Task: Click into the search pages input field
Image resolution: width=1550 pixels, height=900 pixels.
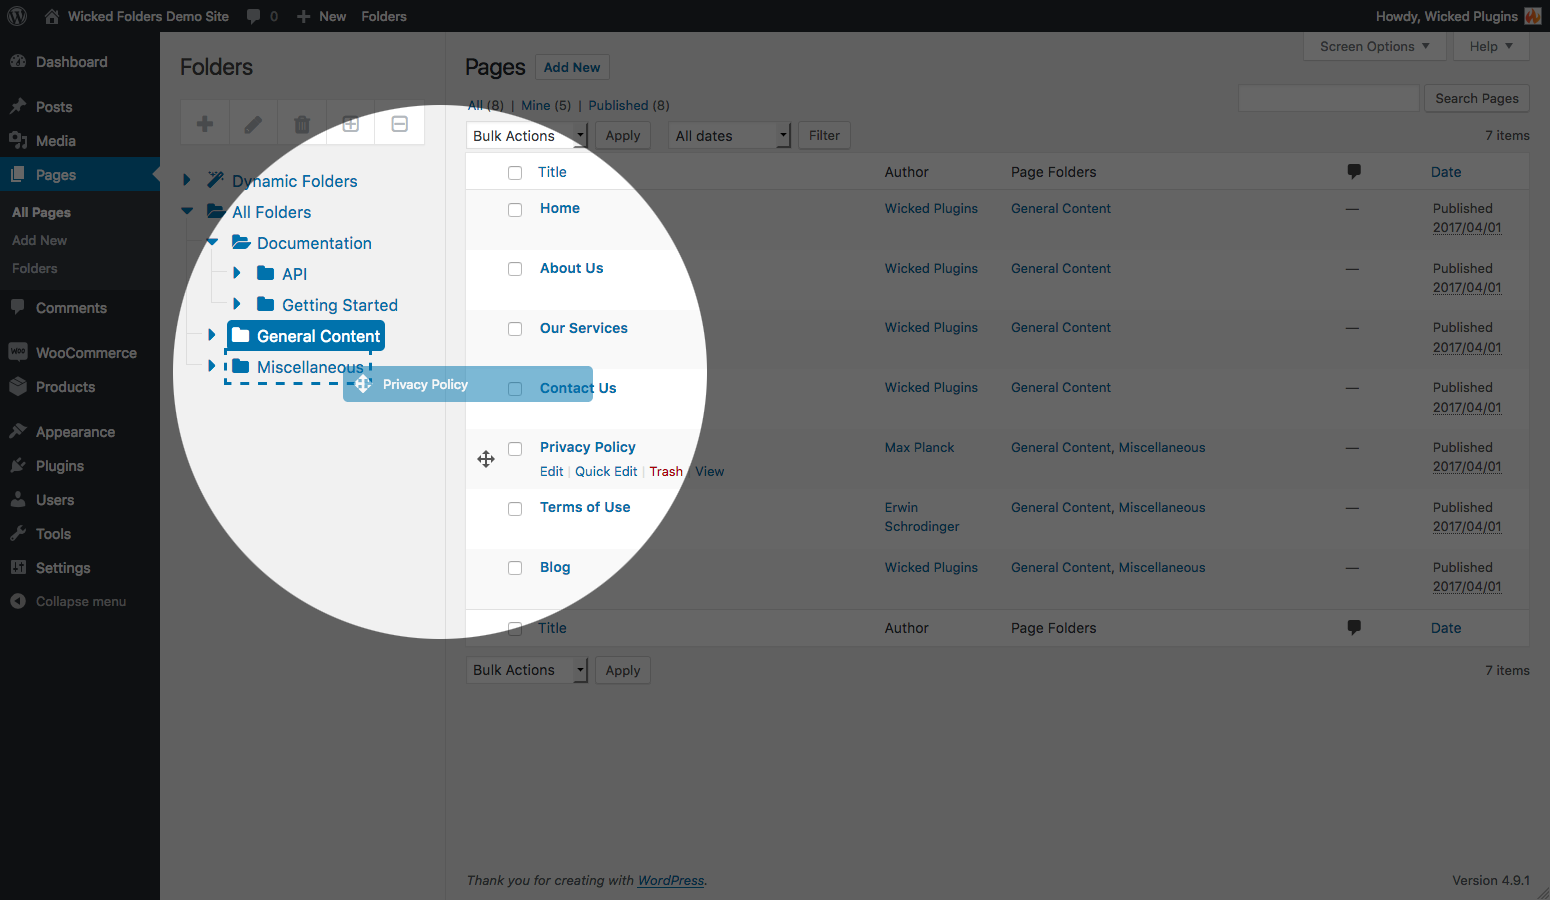Action: (1328, 98)
